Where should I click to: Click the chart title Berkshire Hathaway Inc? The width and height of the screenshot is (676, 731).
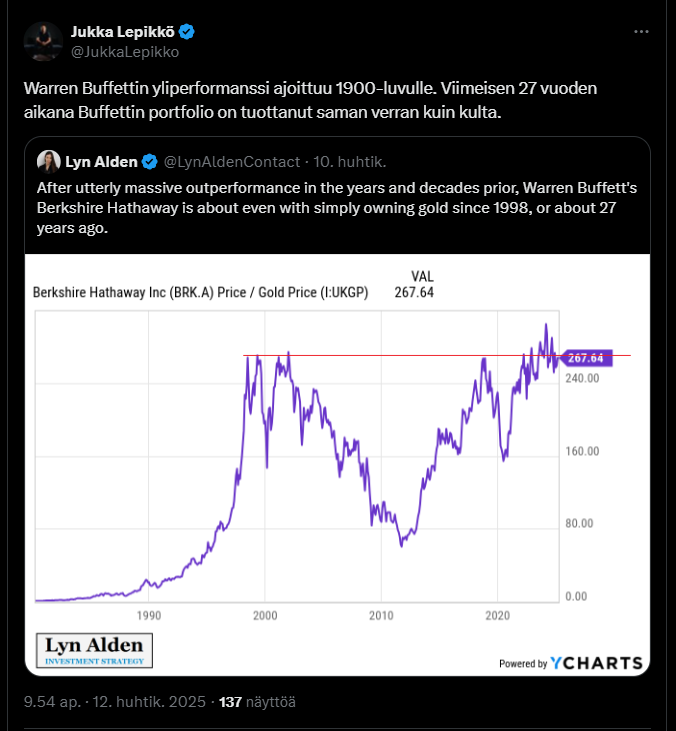coord(200,294)
